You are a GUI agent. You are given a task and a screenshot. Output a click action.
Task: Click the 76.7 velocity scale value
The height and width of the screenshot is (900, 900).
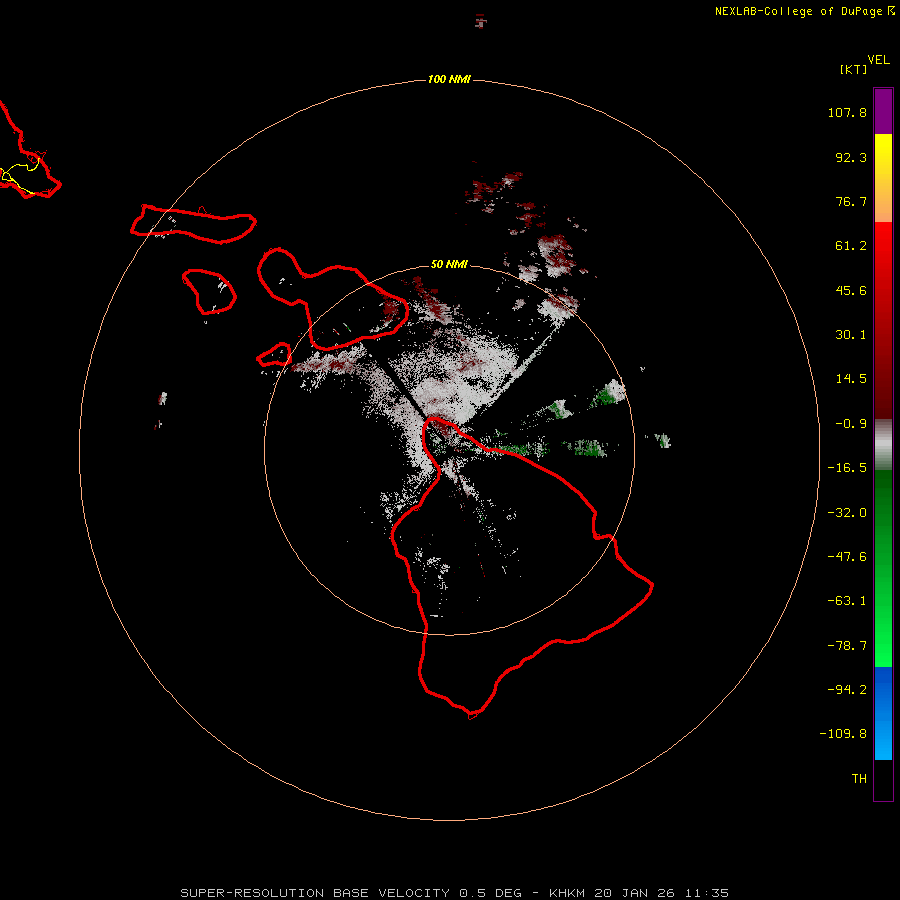click(851, 201)
